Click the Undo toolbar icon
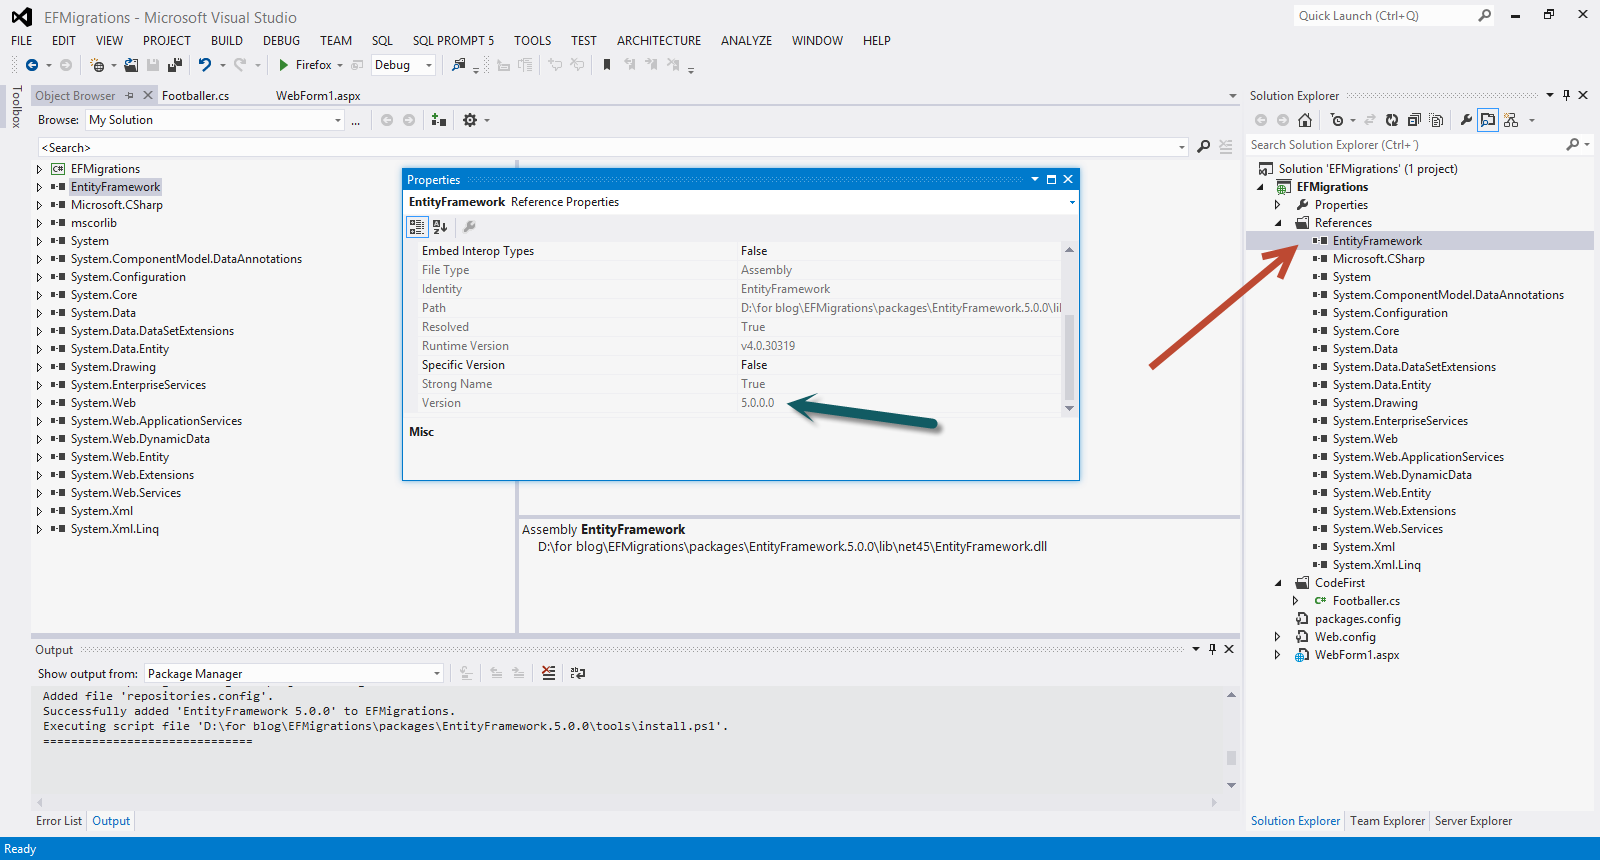 click(x=205, y=65)
